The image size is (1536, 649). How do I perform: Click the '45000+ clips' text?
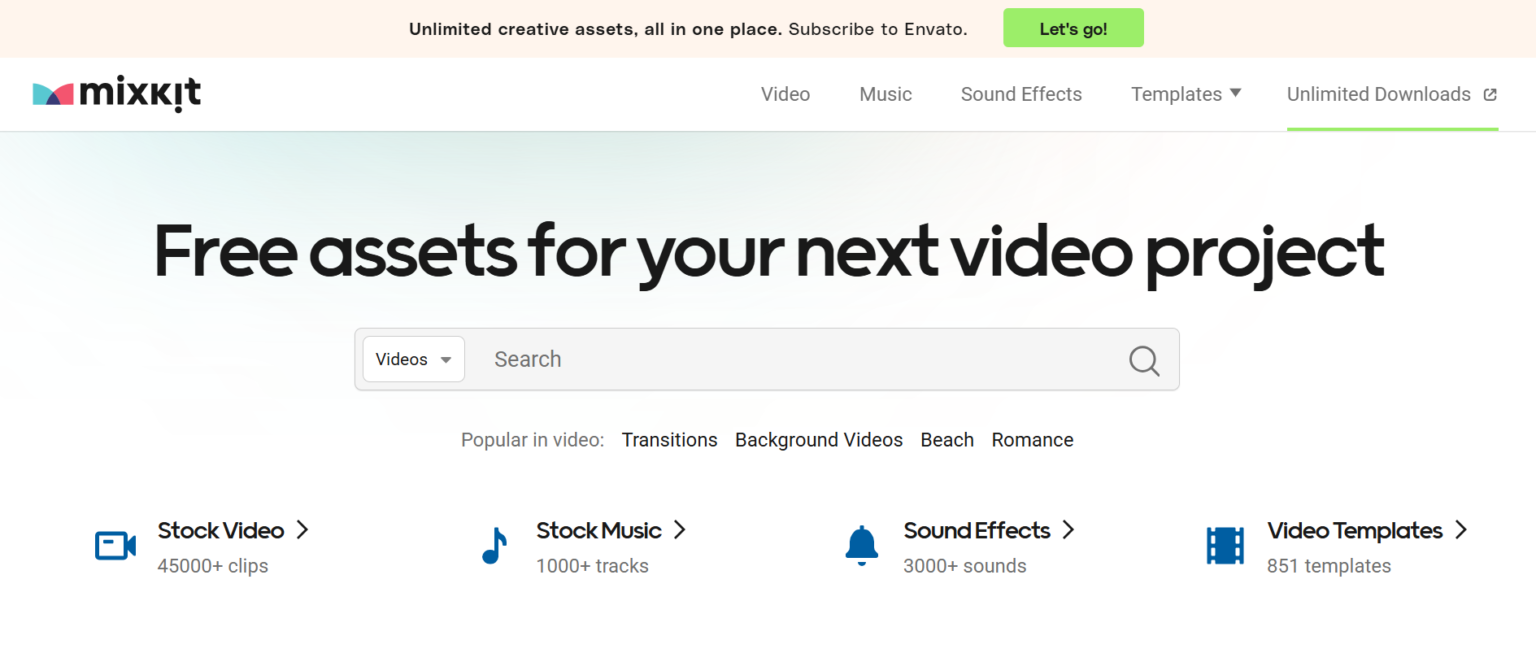pos(213,566)
